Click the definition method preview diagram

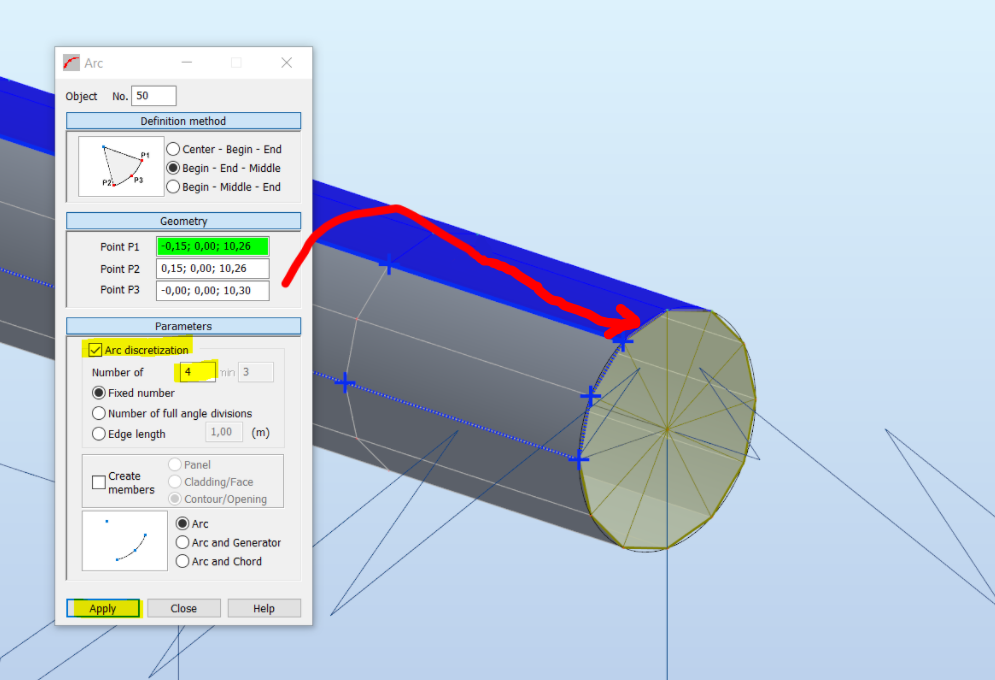pyautogui.click(x=118, y=165)
